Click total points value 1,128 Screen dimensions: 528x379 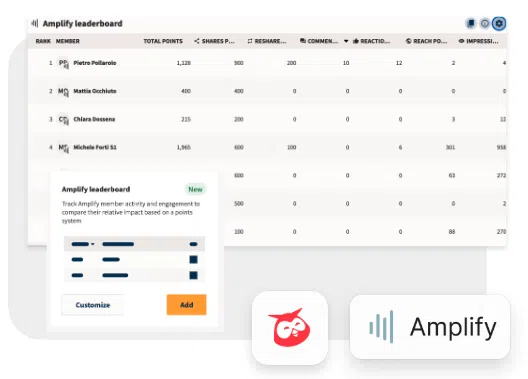[184, 63]
